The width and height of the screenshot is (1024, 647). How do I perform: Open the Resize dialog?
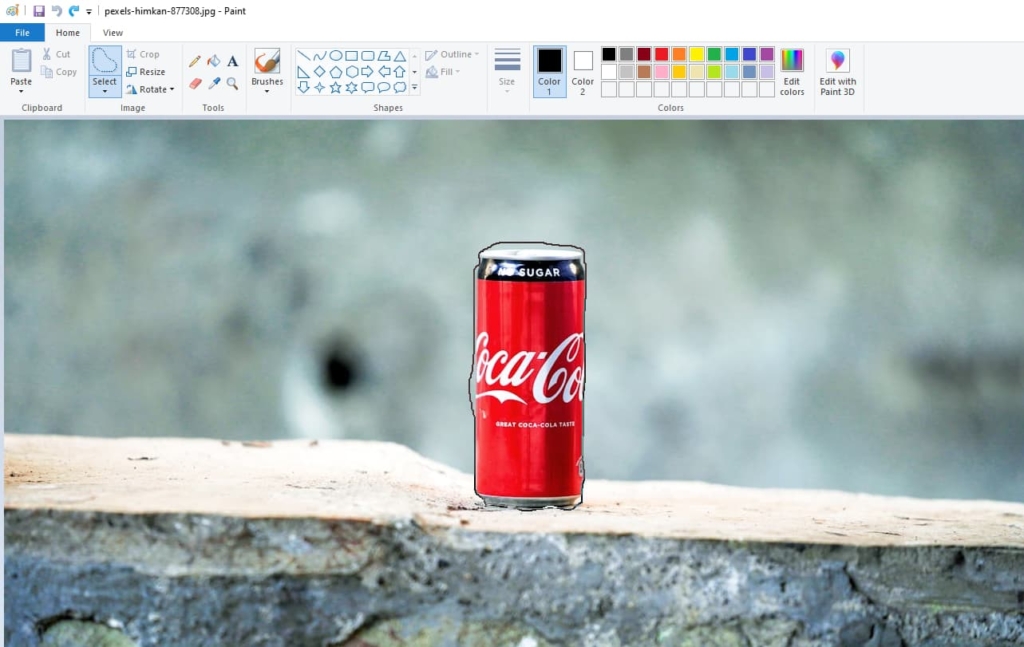(148, 71)
